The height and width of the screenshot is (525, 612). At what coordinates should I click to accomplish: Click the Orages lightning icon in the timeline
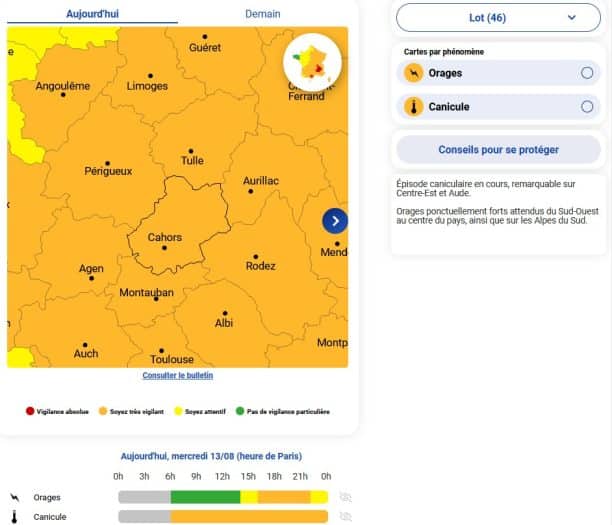[x=14, y=497]
